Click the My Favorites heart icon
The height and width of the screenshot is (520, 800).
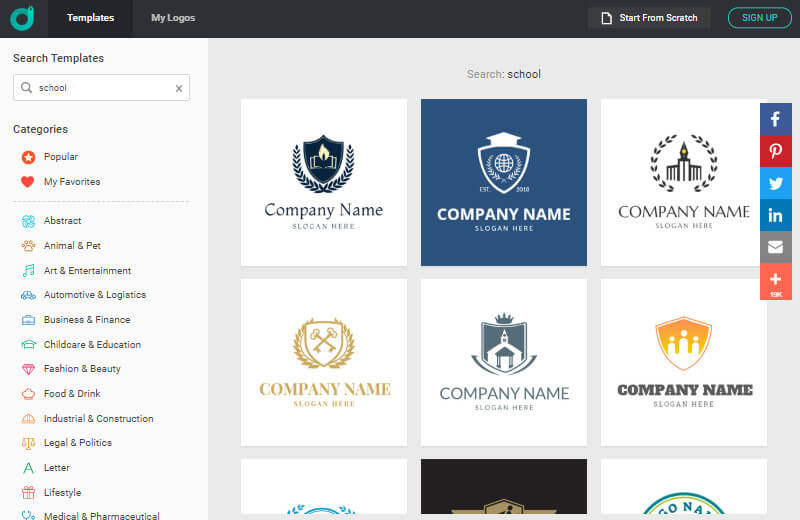pyautogui.click(x=28, y=182)
